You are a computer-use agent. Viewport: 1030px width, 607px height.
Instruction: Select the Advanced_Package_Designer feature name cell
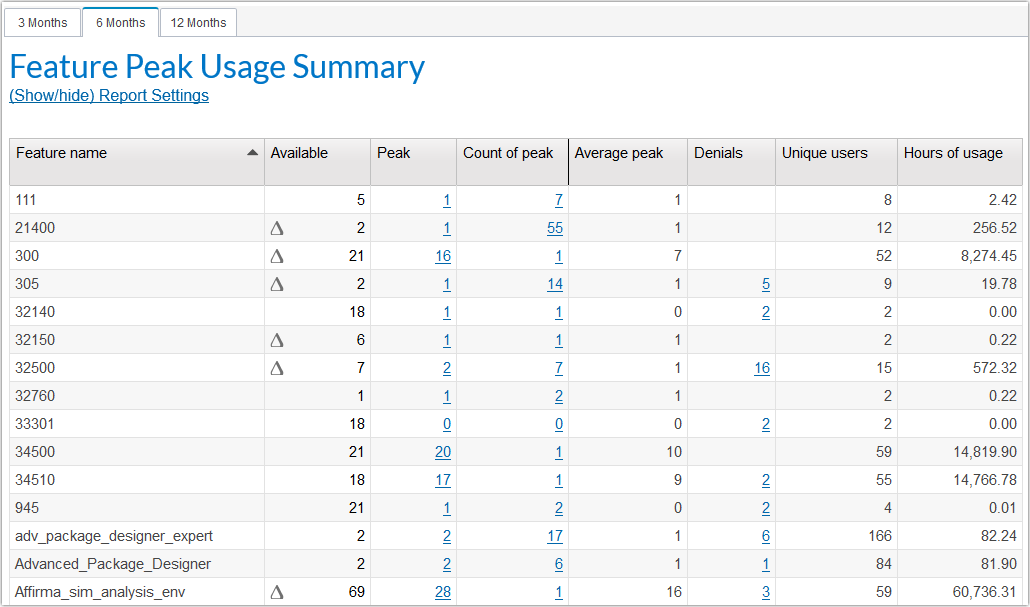113,564
